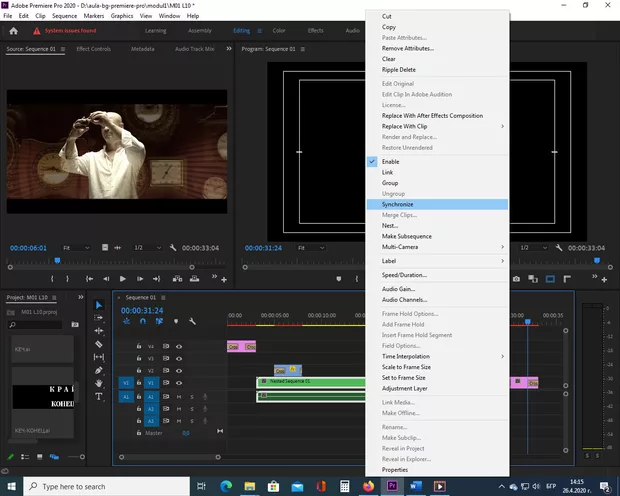Open the Sequence menu in menu bar
Image resolution: width=620 pixels, height=496 pixels.
coord(64,16)
